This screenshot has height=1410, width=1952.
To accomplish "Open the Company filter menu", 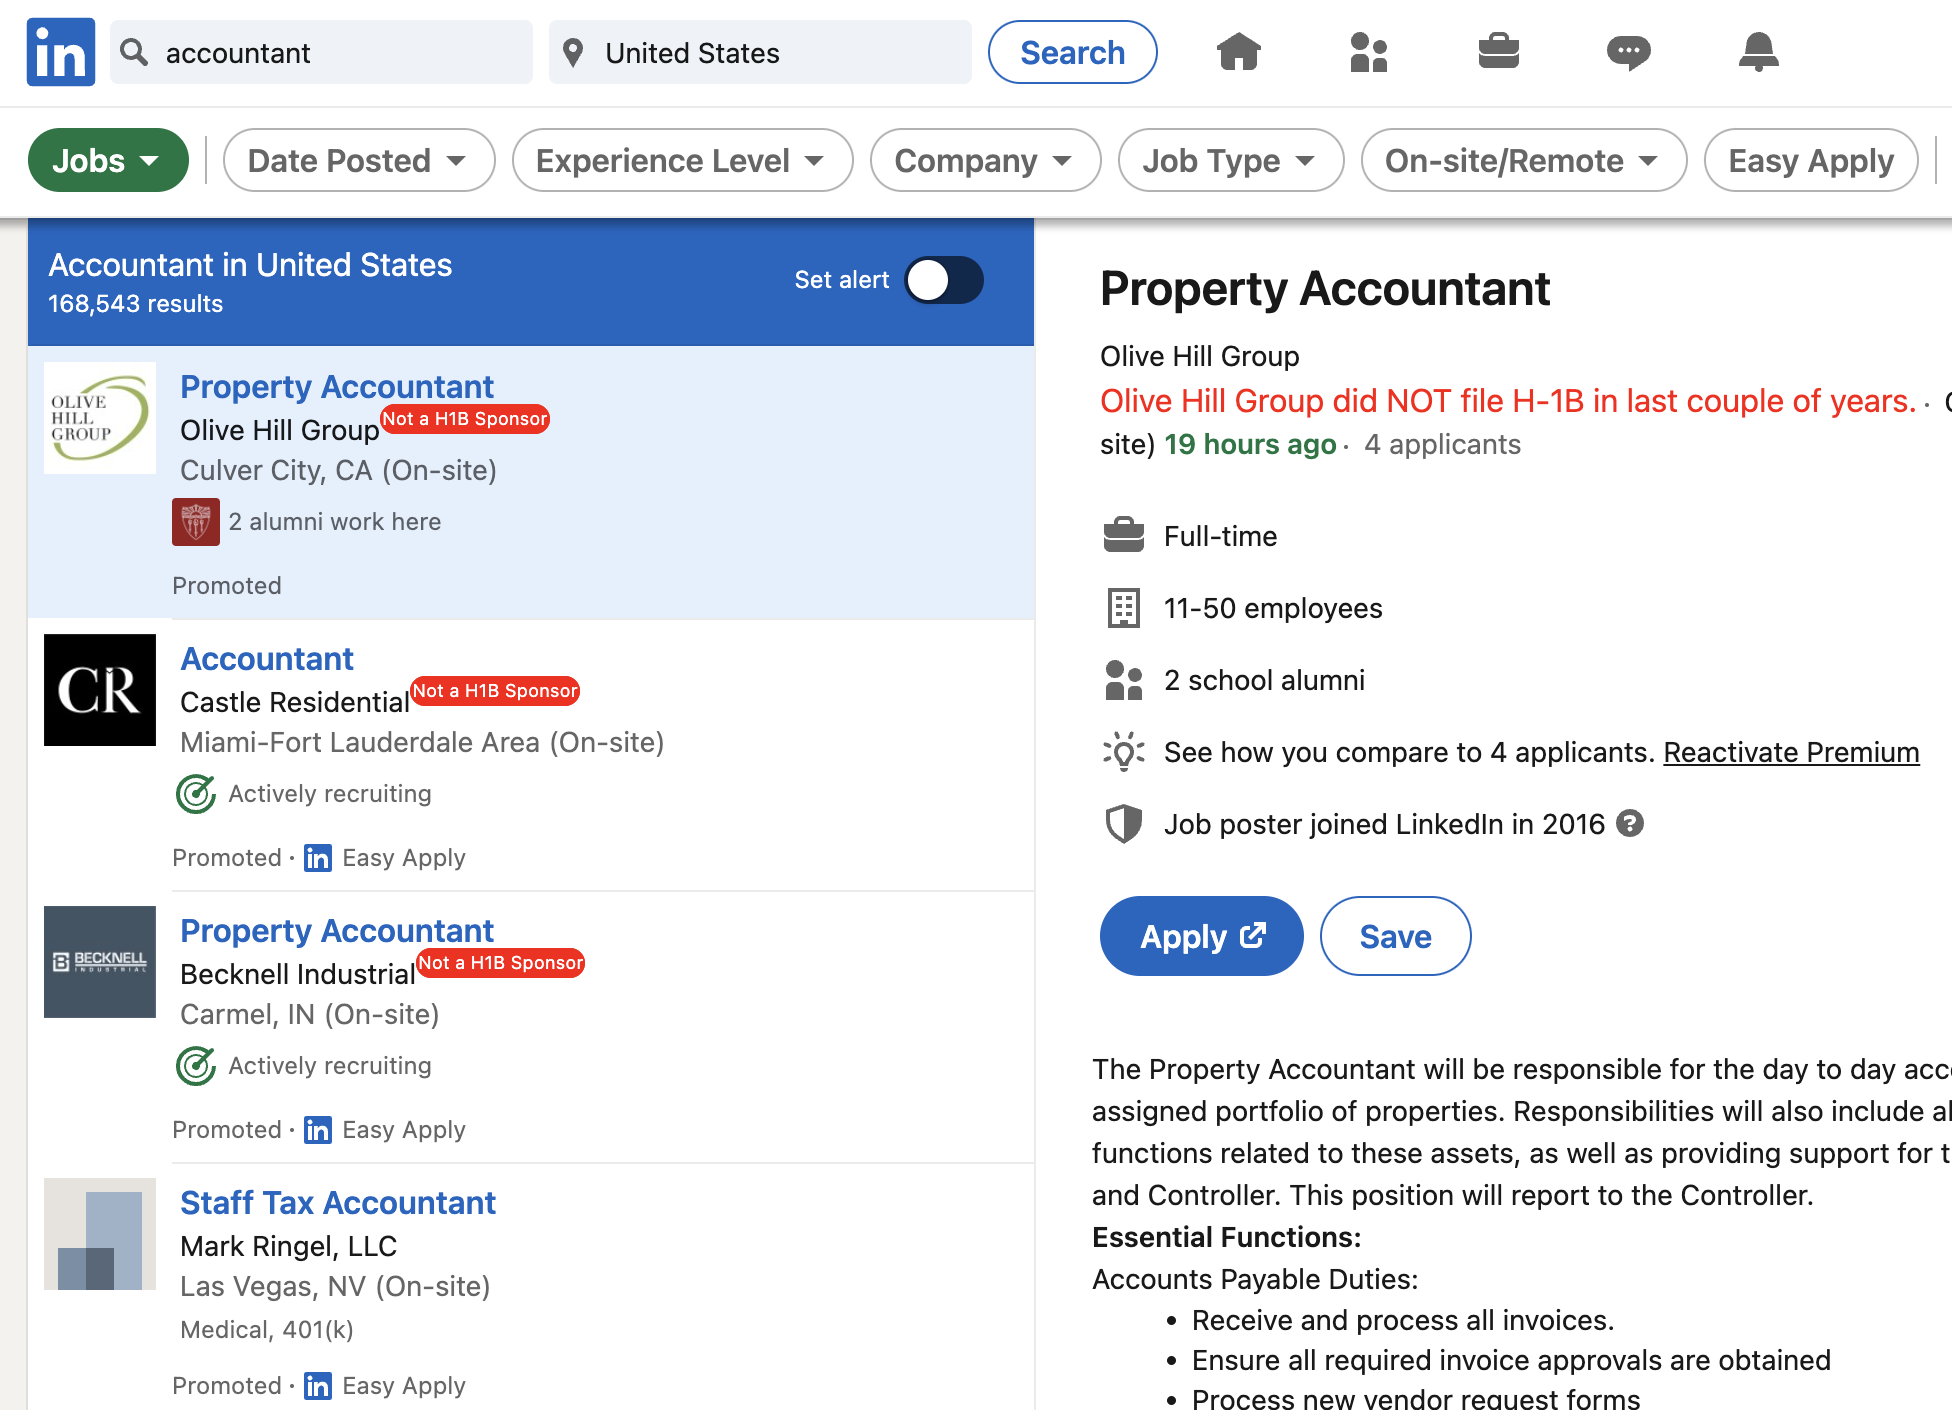I will coord(984,160).
